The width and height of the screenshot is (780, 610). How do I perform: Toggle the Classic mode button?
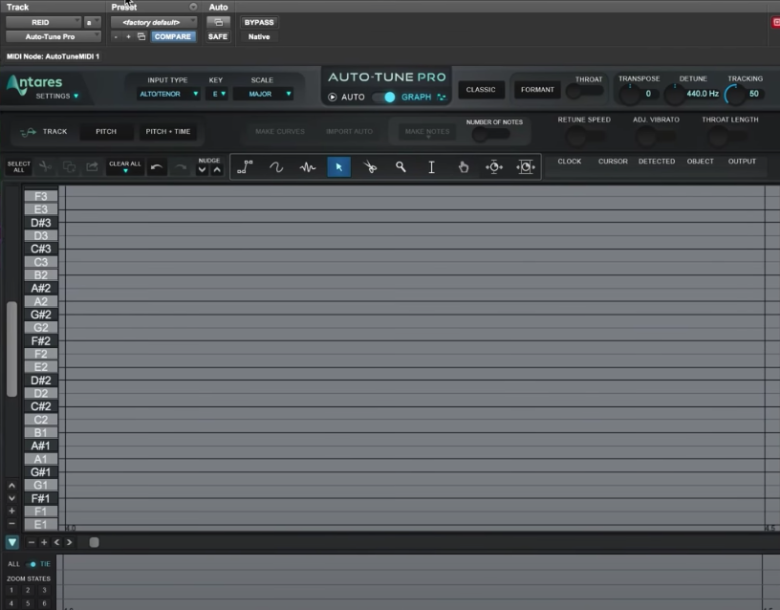click(481, 90)
